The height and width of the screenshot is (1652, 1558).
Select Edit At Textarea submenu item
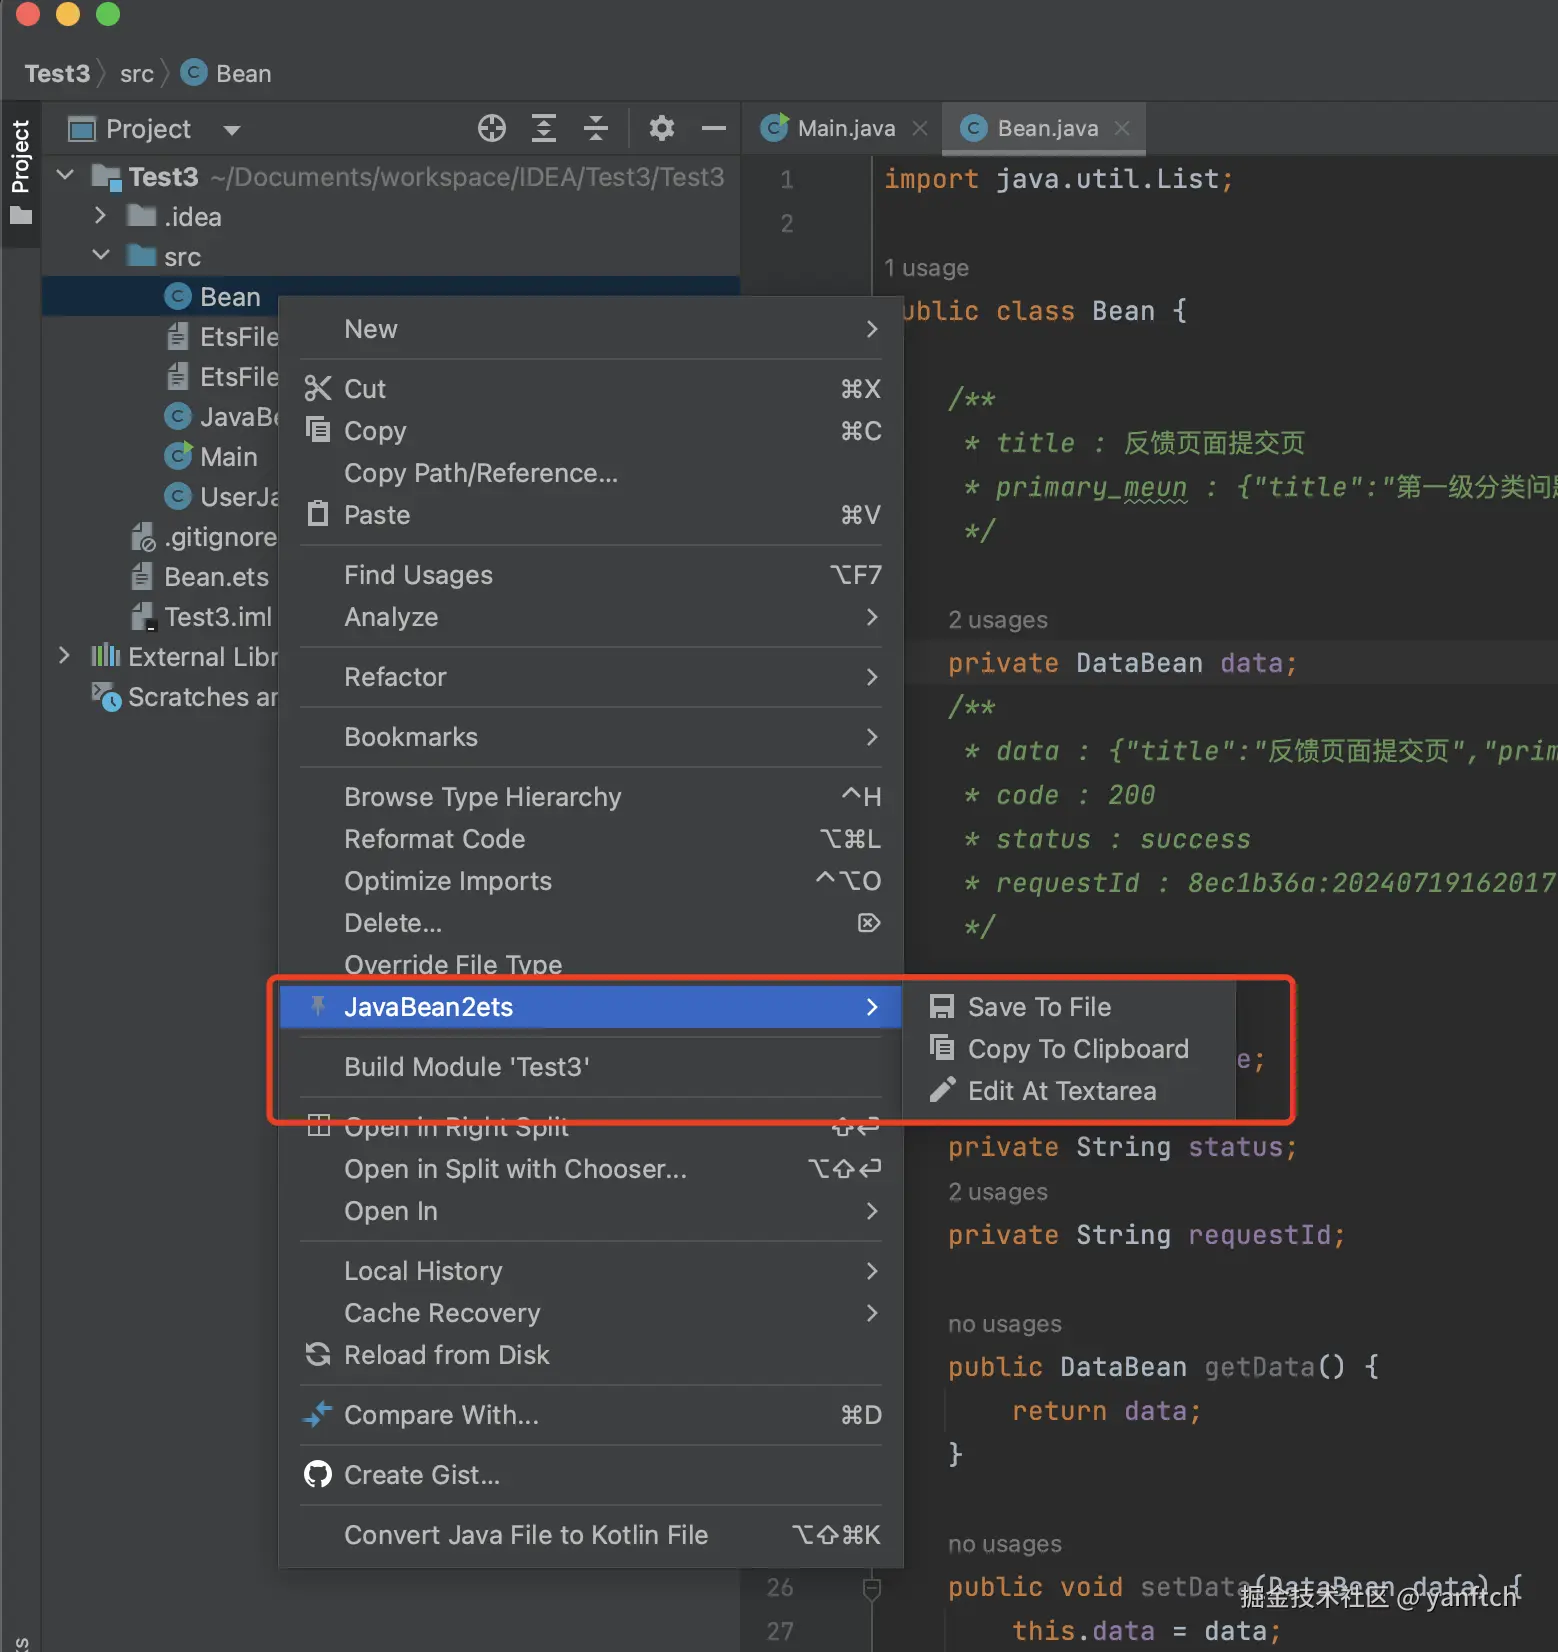(1069, 1091)
